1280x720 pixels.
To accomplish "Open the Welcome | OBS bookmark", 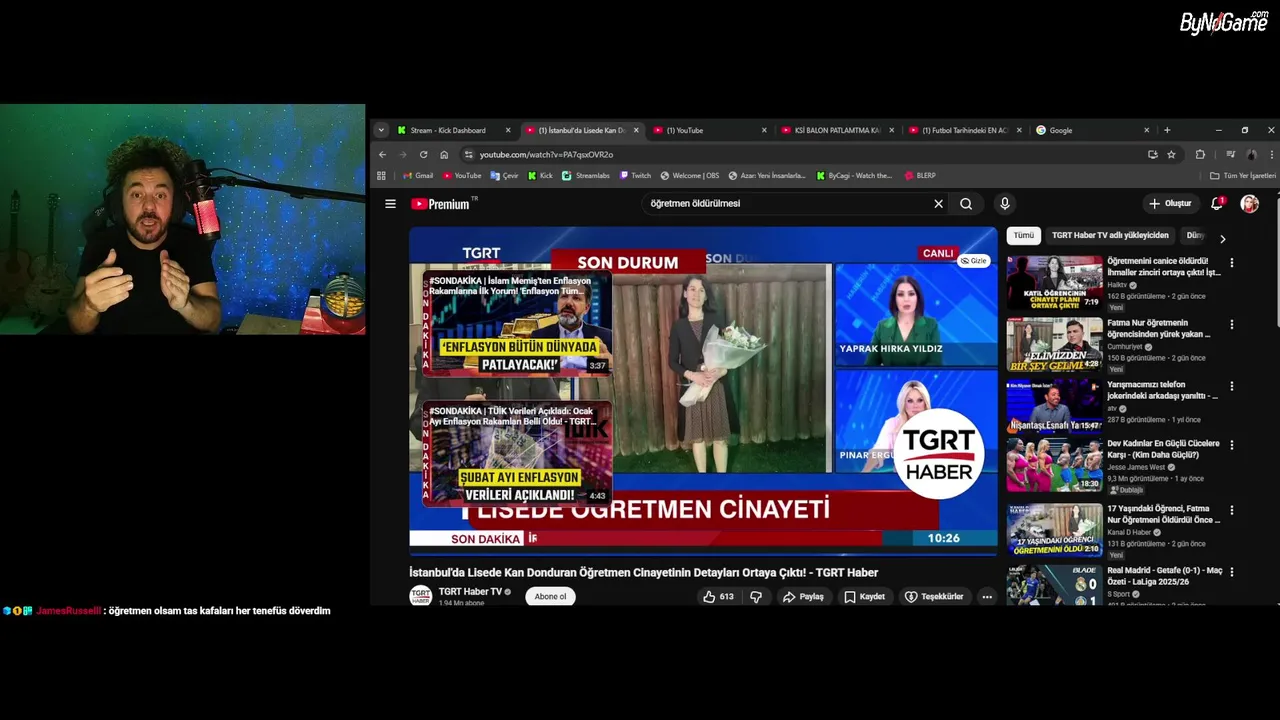I will point(689,176).
